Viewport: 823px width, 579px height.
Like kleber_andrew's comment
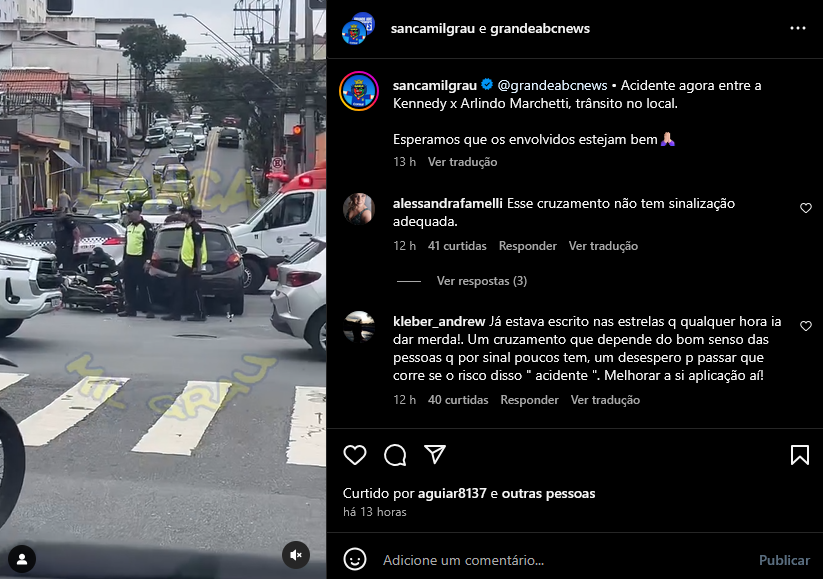[x=806, y=326]
